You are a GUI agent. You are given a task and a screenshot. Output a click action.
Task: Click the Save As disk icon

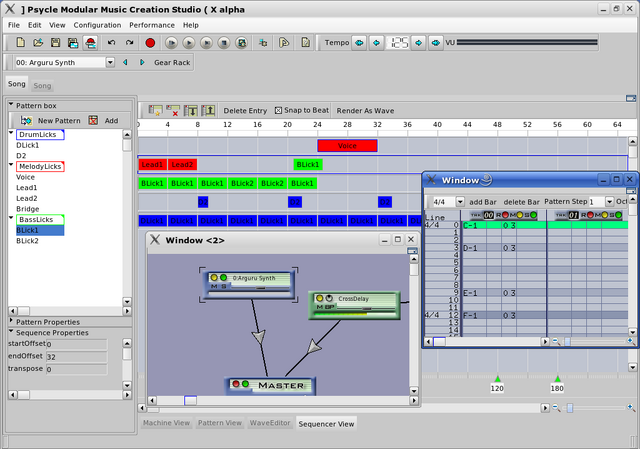pos(73,42)
